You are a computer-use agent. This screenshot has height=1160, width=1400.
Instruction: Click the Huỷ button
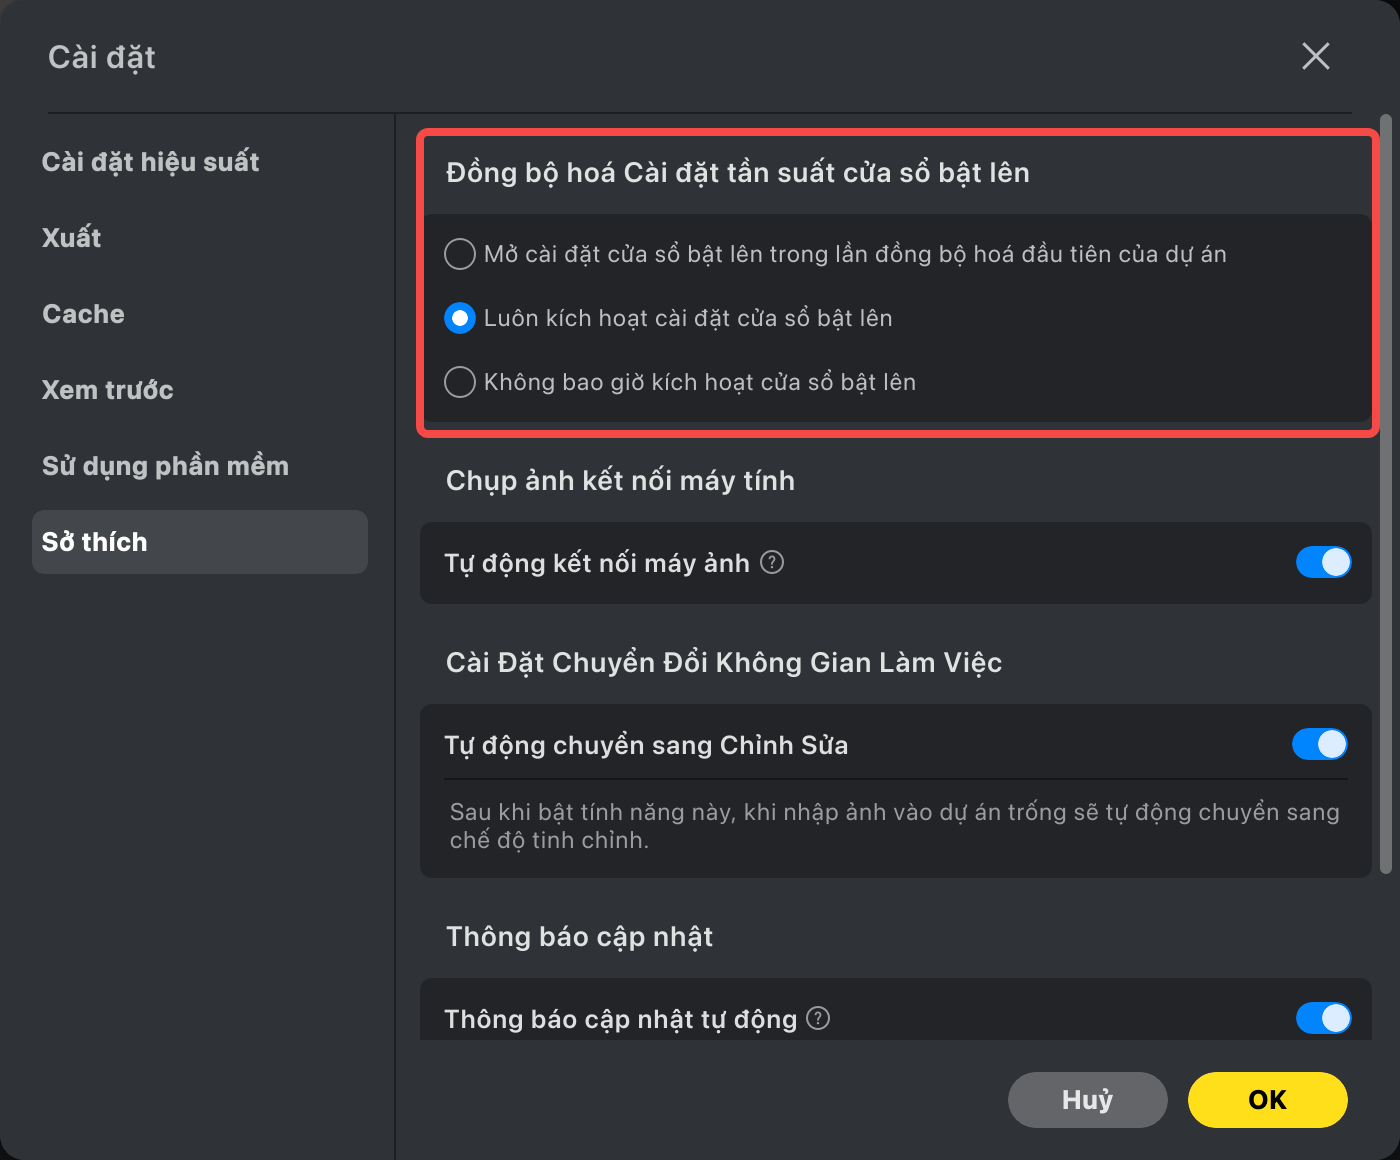point(1088,1100)
